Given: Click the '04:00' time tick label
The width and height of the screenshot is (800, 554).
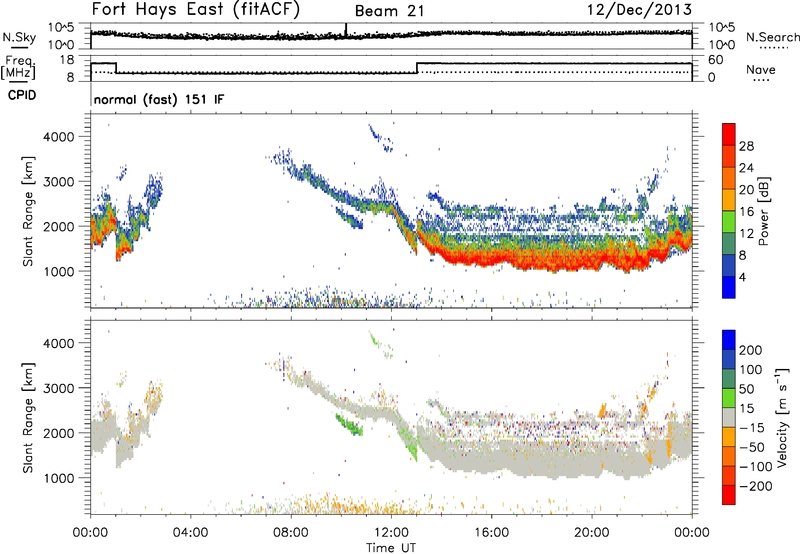Looking at the screenshot, I should (190, 533).
